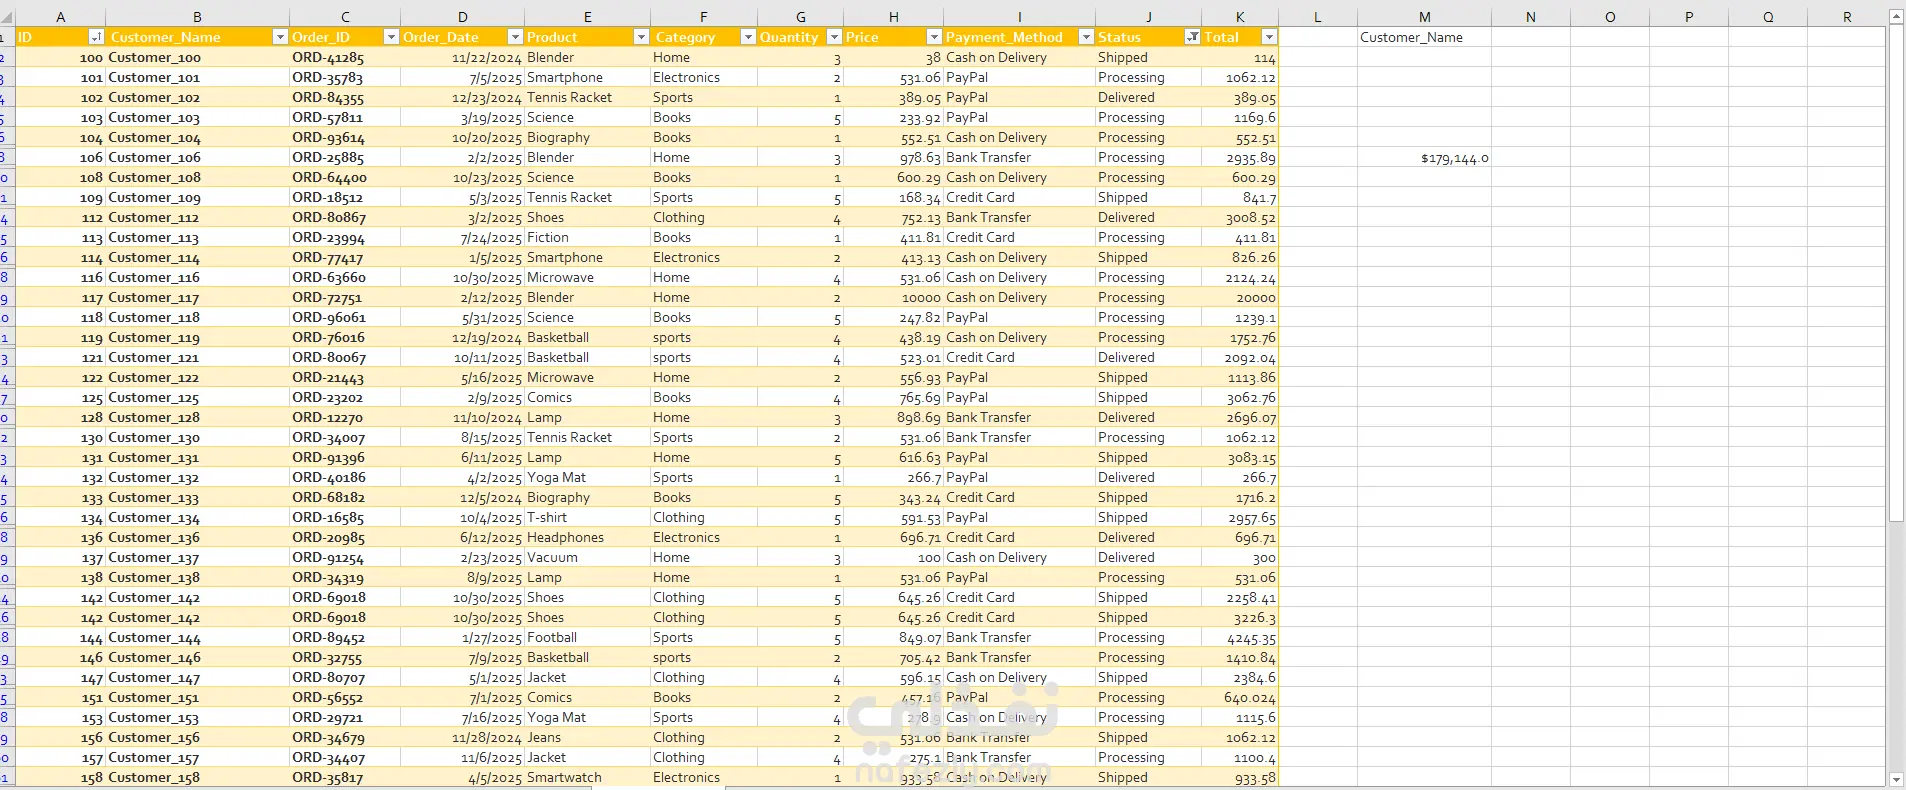Select column J header
Image resolution: width=1906 pixels, height=790 pixels.
coord(1148,17)
